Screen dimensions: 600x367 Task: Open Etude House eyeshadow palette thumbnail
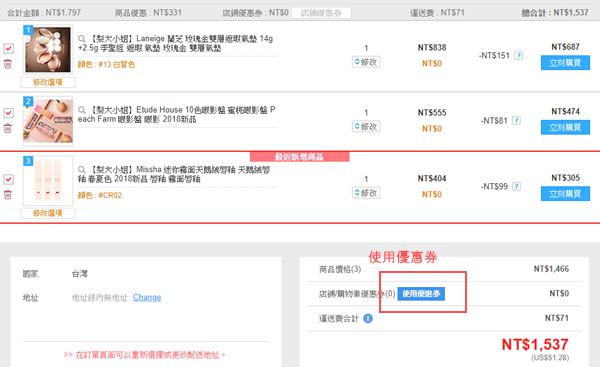(48, 121)
